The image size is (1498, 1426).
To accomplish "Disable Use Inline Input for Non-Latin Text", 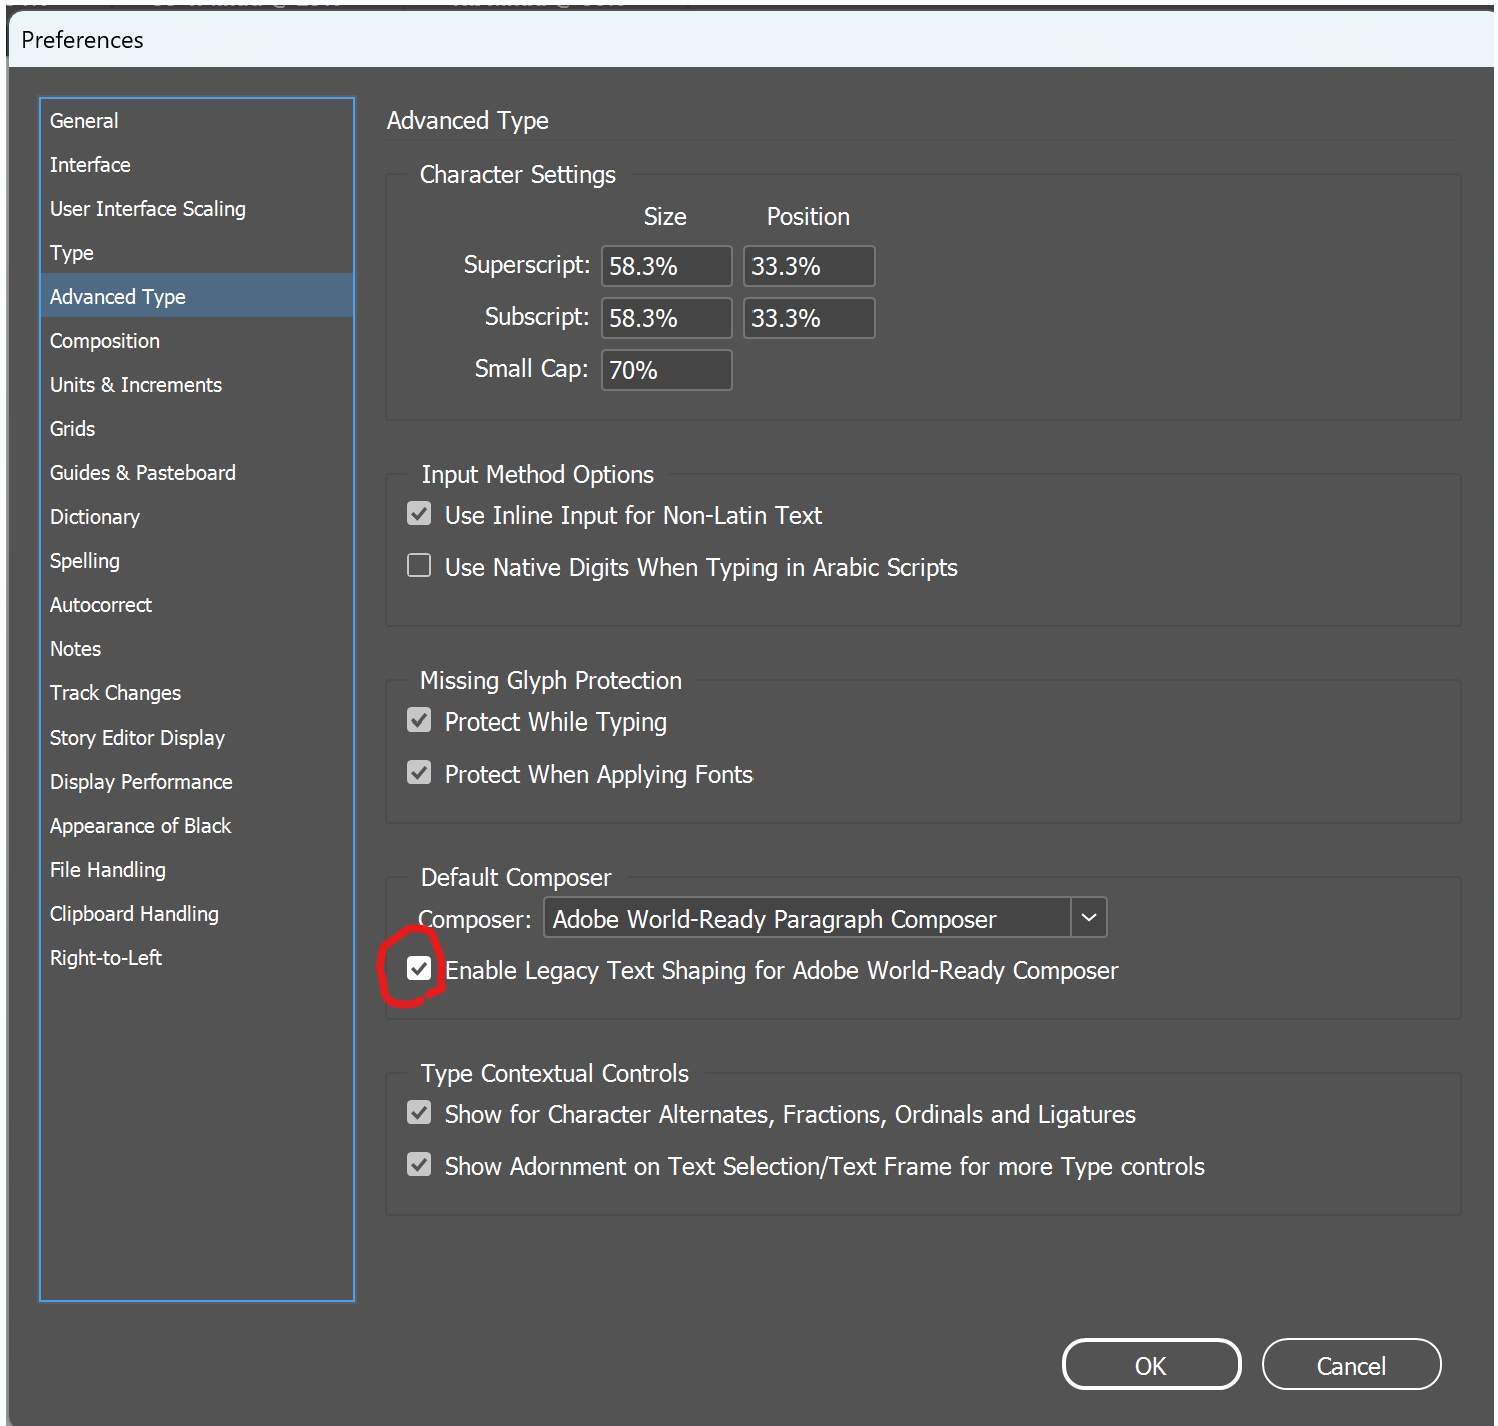I will pos(419,514).
